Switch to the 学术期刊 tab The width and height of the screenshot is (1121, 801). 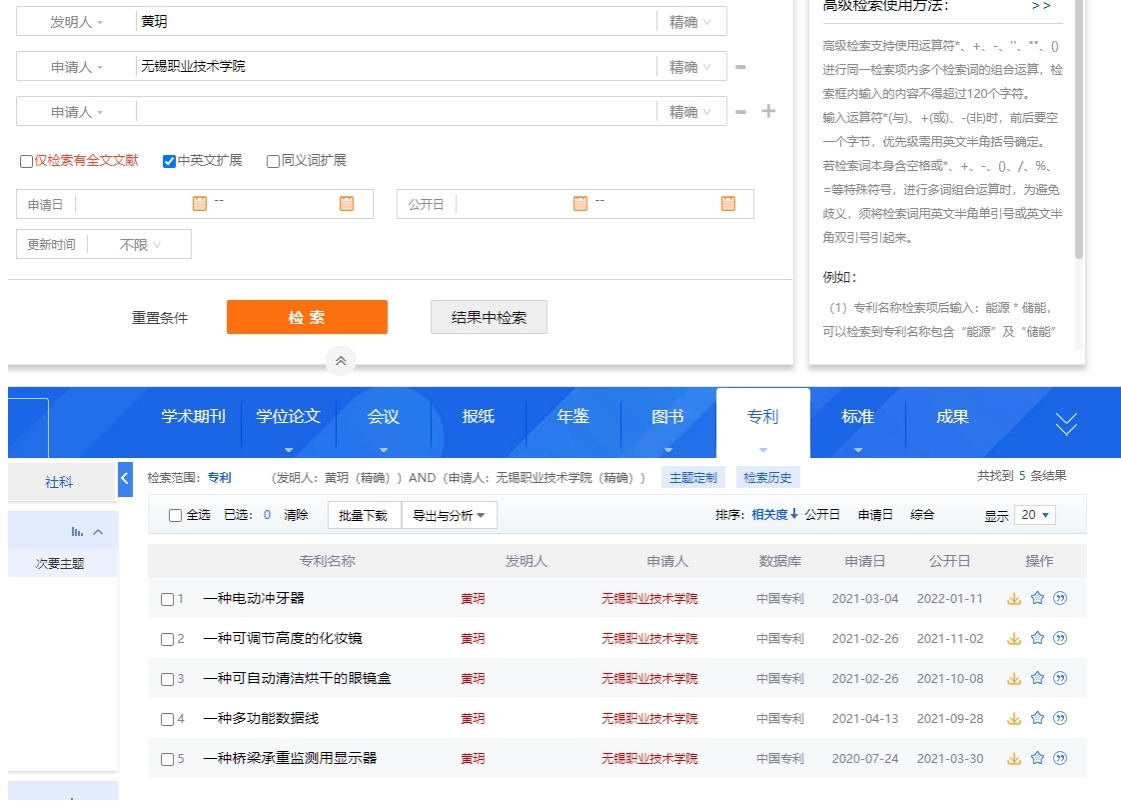(x=193, y=417)
